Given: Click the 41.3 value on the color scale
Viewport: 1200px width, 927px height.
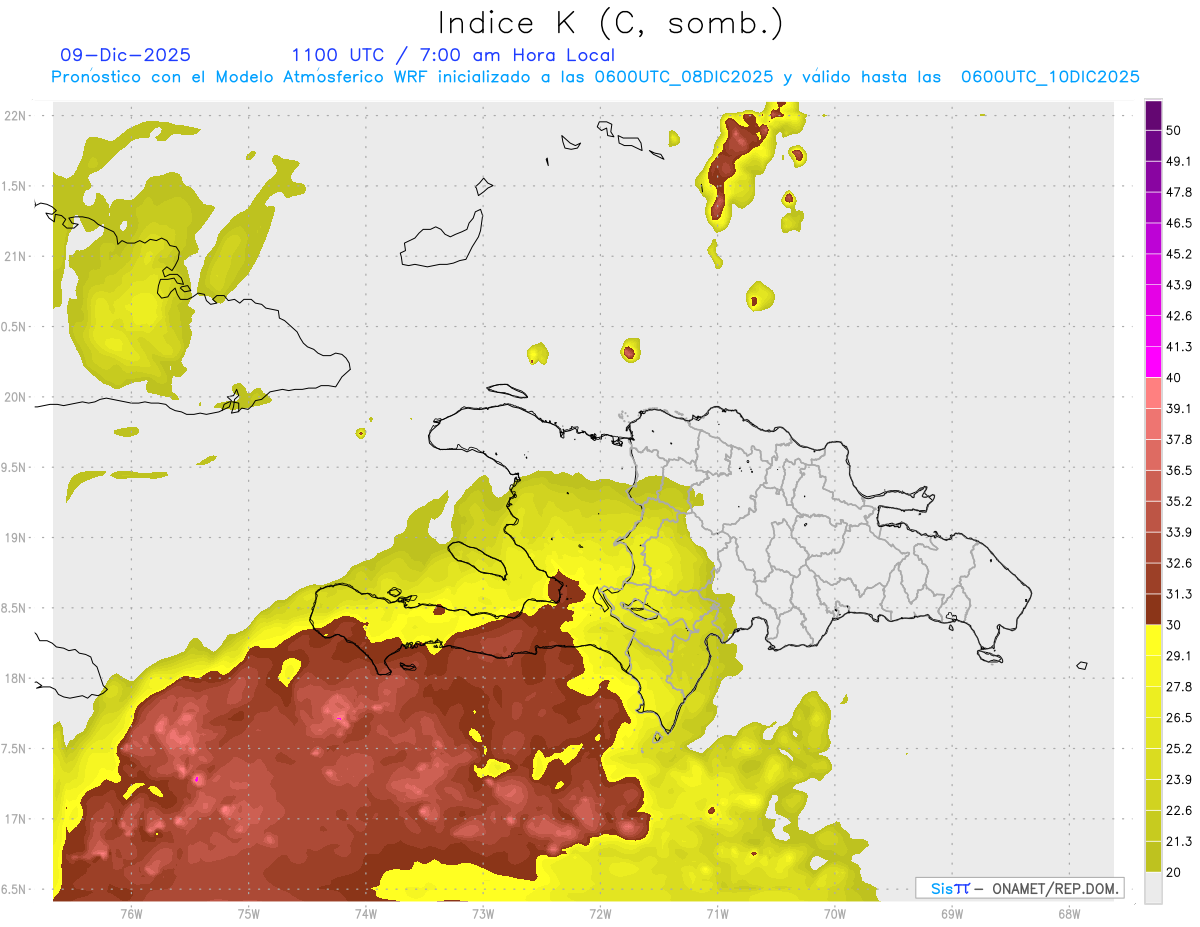Looking at the screenshot, I should pyautogui.click(x=1178, y=347).
